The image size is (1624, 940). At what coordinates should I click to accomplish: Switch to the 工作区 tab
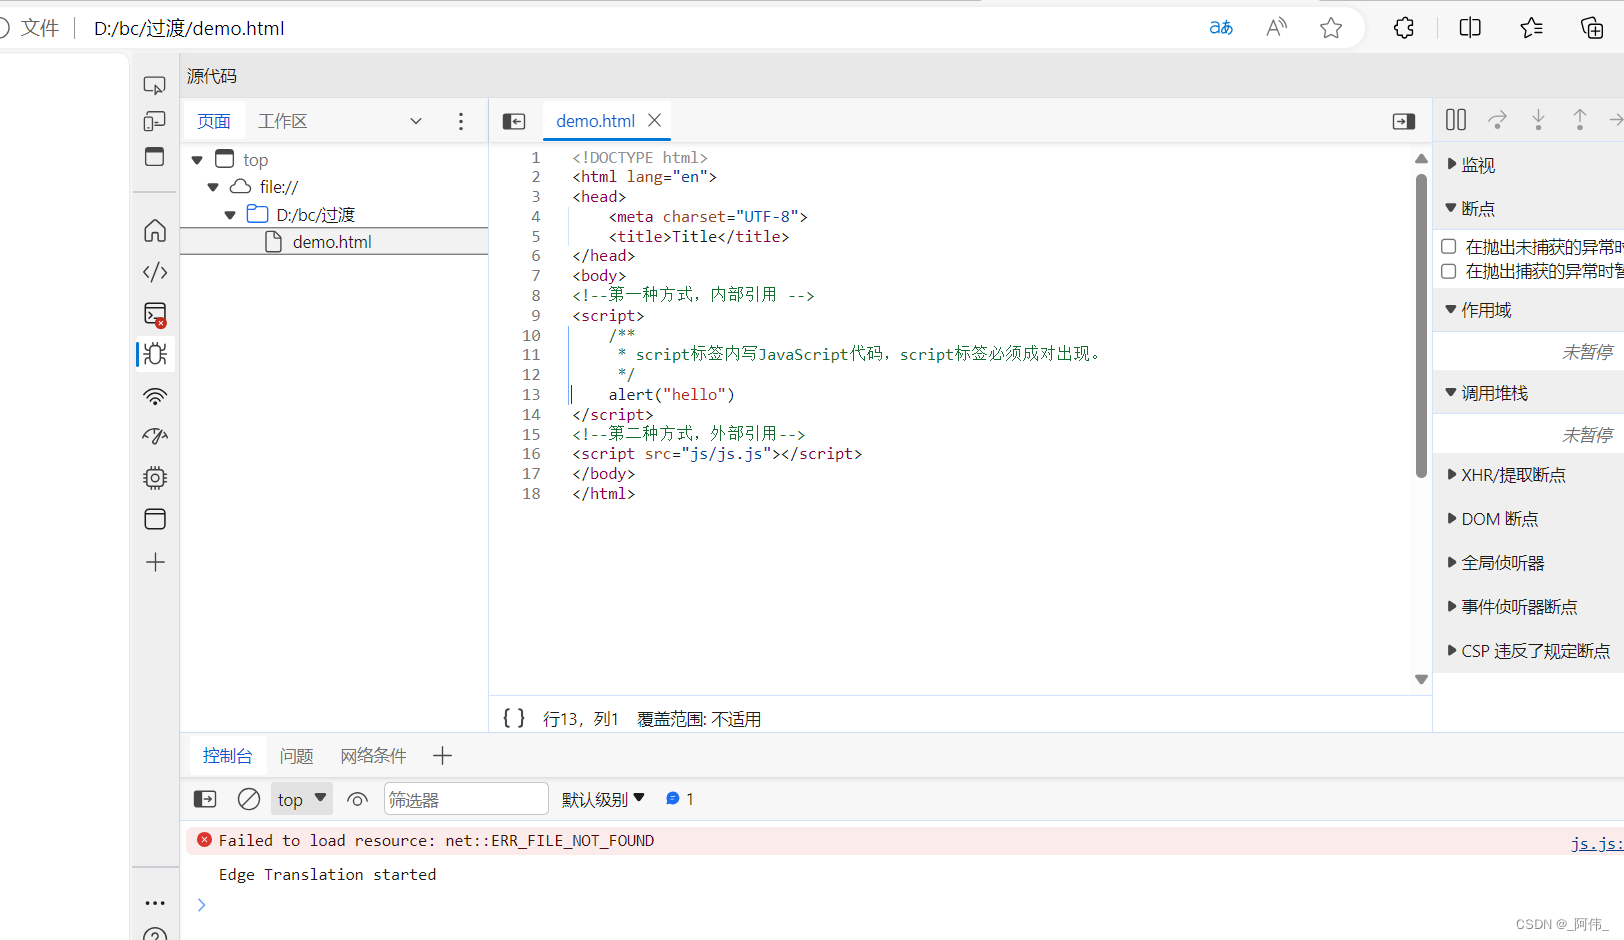pyautogui.click(x=283, y=121)
